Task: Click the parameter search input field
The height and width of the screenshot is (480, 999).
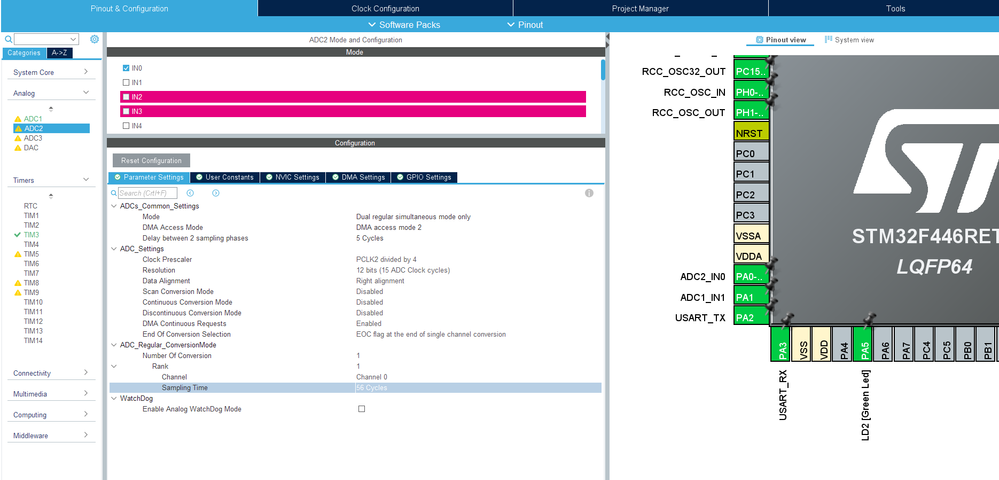Action: 148,193
